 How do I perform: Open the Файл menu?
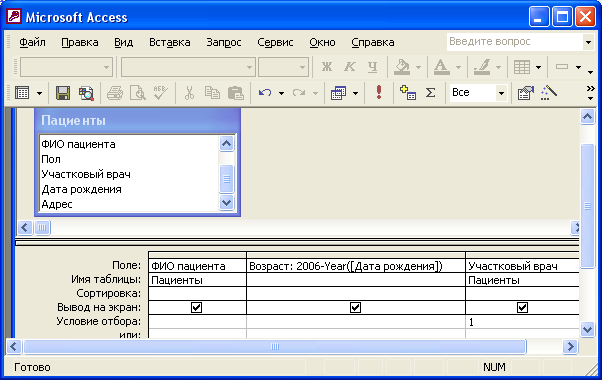(x=32, y=42)
